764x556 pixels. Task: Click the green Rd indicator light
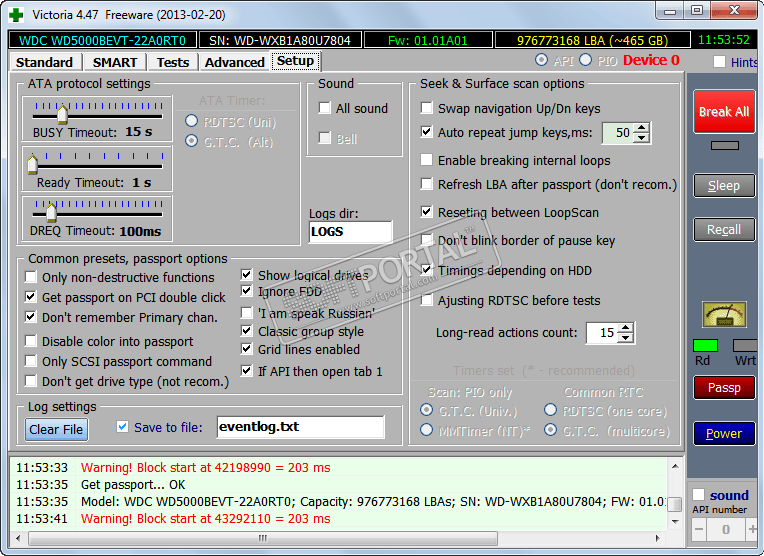[705, 345]
